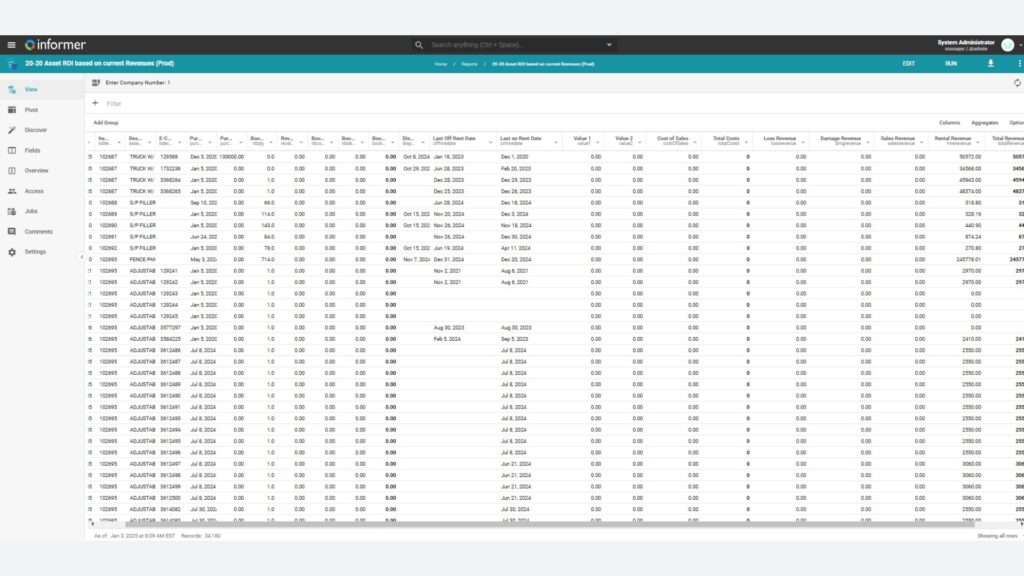The height and width of the screenshot is (576, 1024).
Task: Open the Jobs sidebar item
Action: pyautogui.click(x=31, y=211)
